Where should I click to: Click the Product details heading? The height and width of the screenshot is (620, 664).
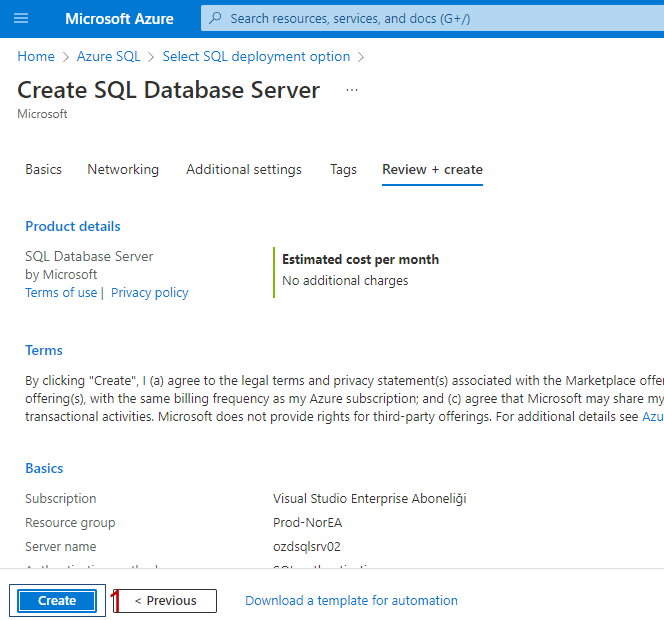(x=73, y=226)
